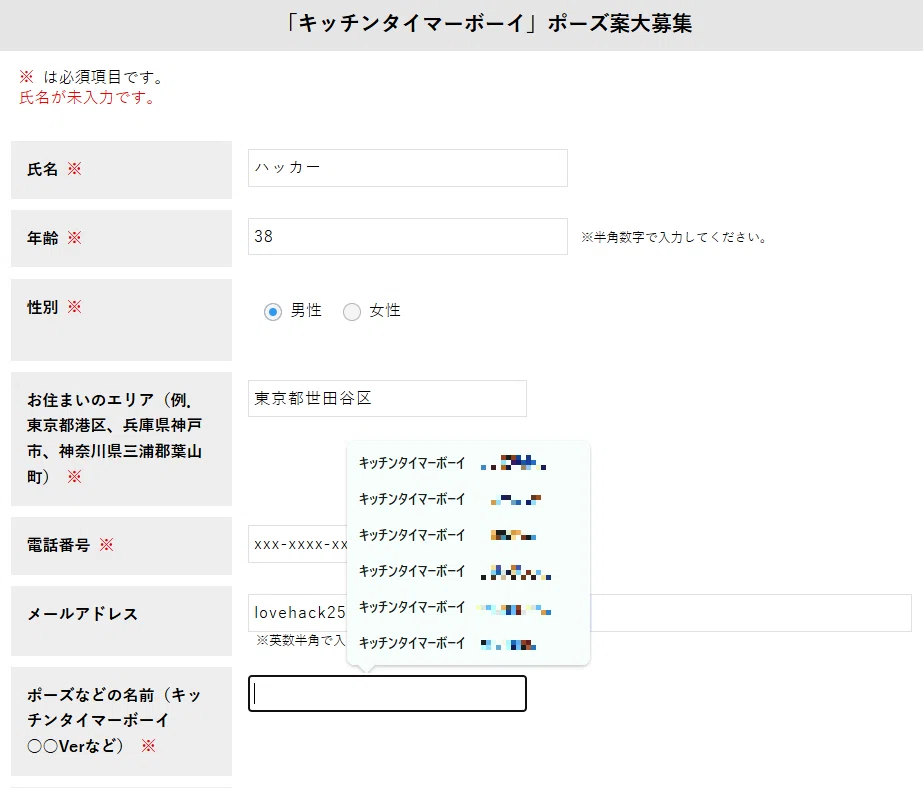Click the ※半角数字で入力してください hint text
This screenshot has width=923, height=788.
tap(674, 237)
